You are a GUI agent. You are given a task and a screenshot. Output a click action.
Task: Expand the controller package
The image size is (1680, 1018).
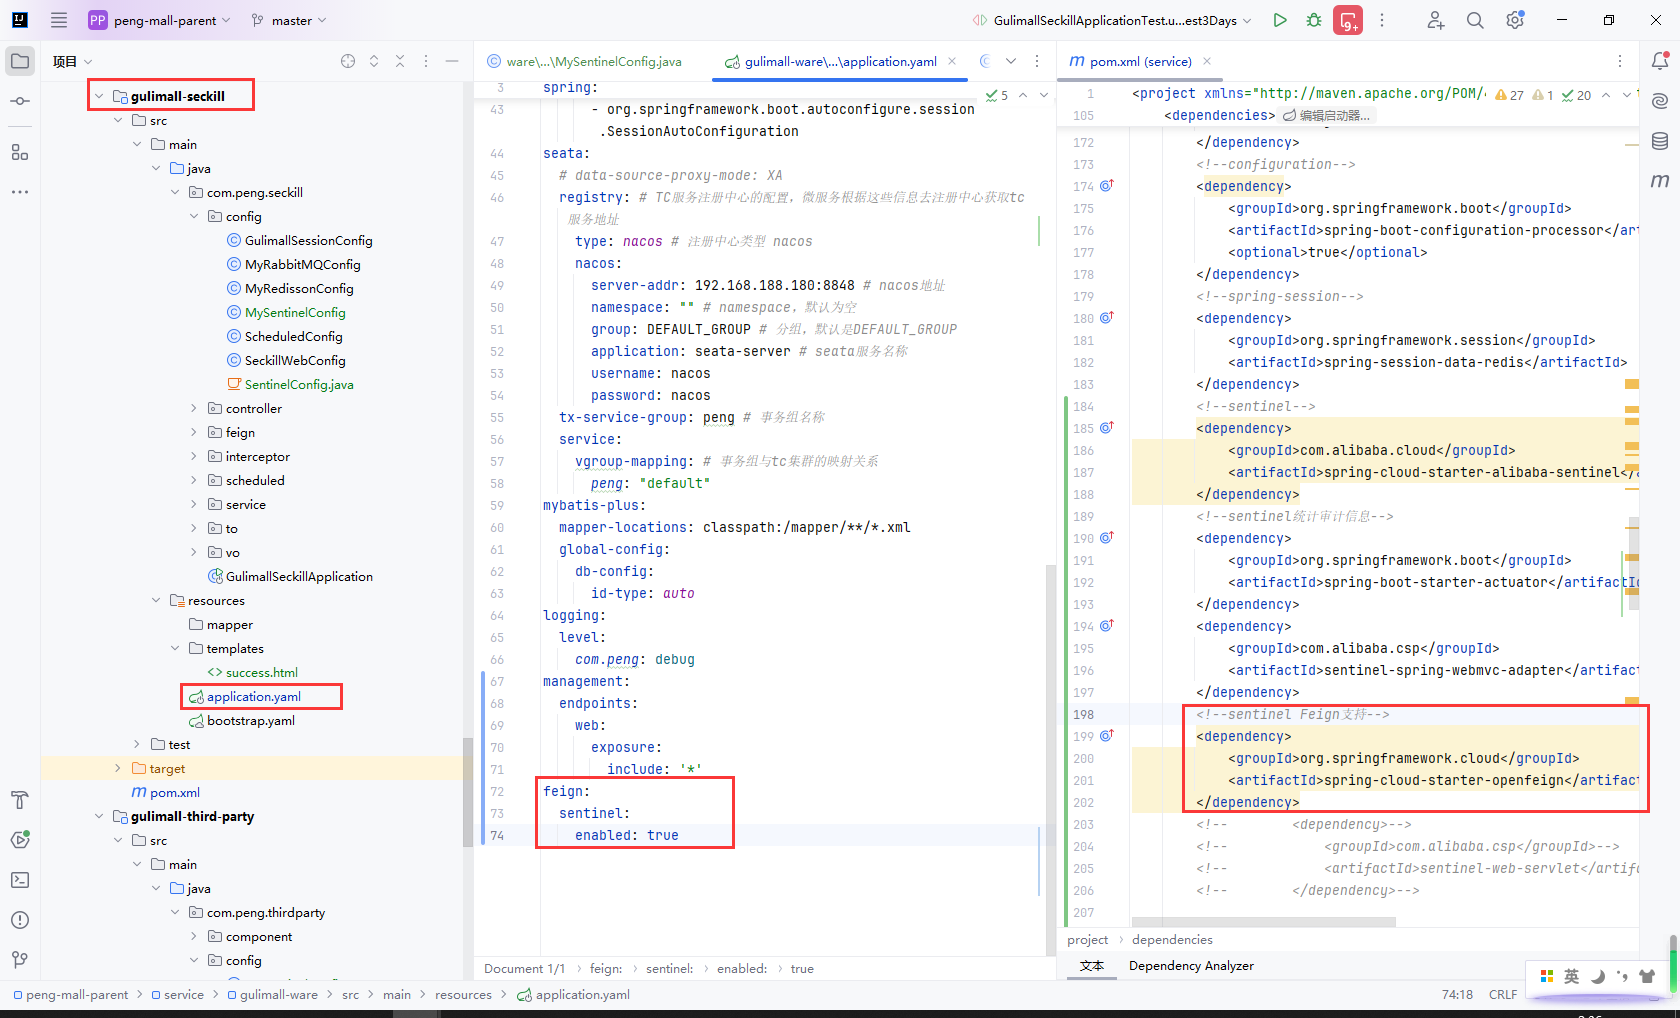pos(194,408)
